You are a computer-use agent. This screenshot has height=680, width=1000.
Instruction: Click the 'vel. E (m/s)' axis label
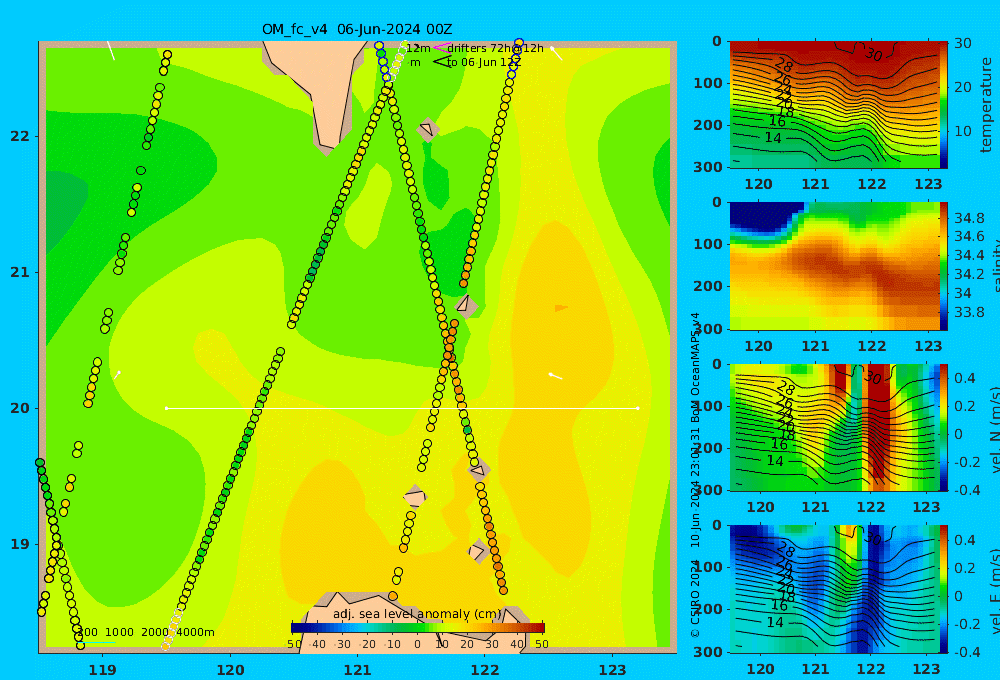coord(994,591)
